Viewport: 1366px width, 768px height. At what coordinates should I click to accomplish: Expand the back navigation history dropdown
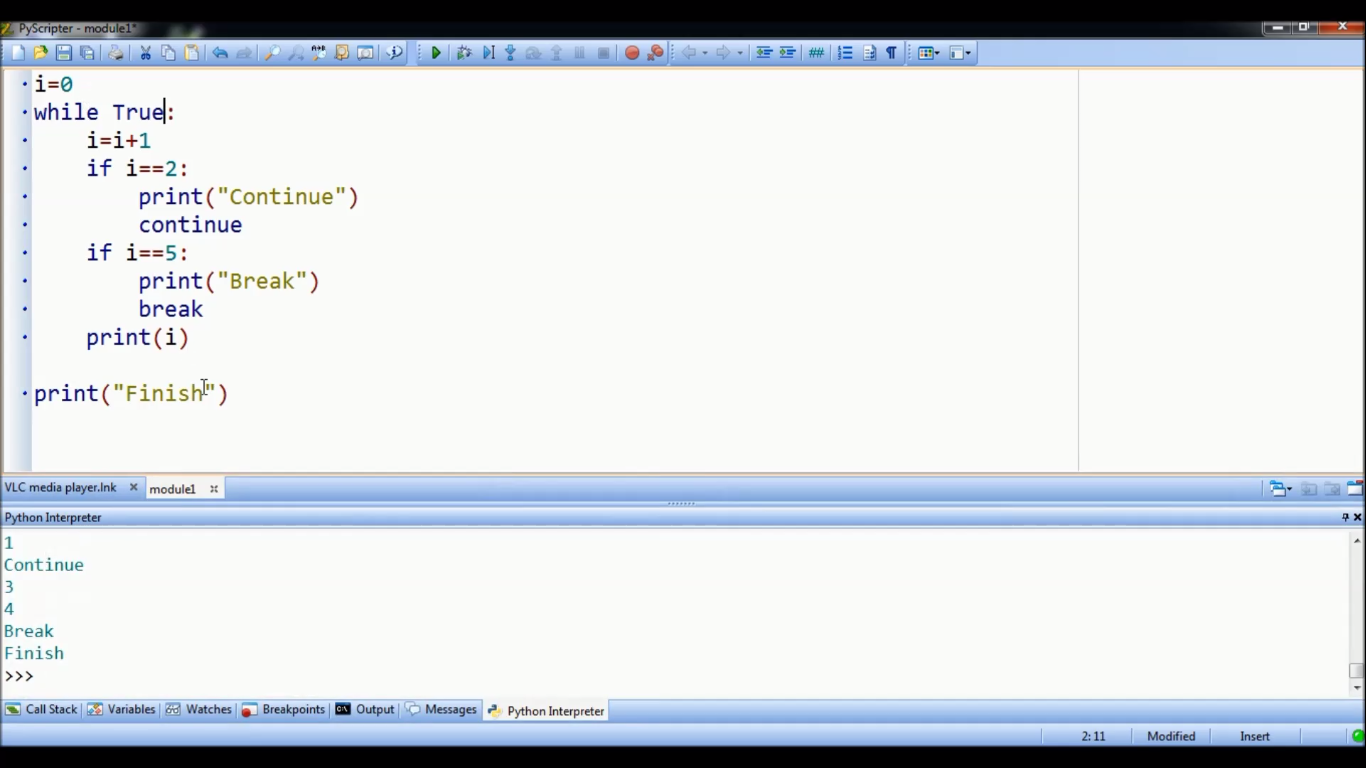click(704, 52)
